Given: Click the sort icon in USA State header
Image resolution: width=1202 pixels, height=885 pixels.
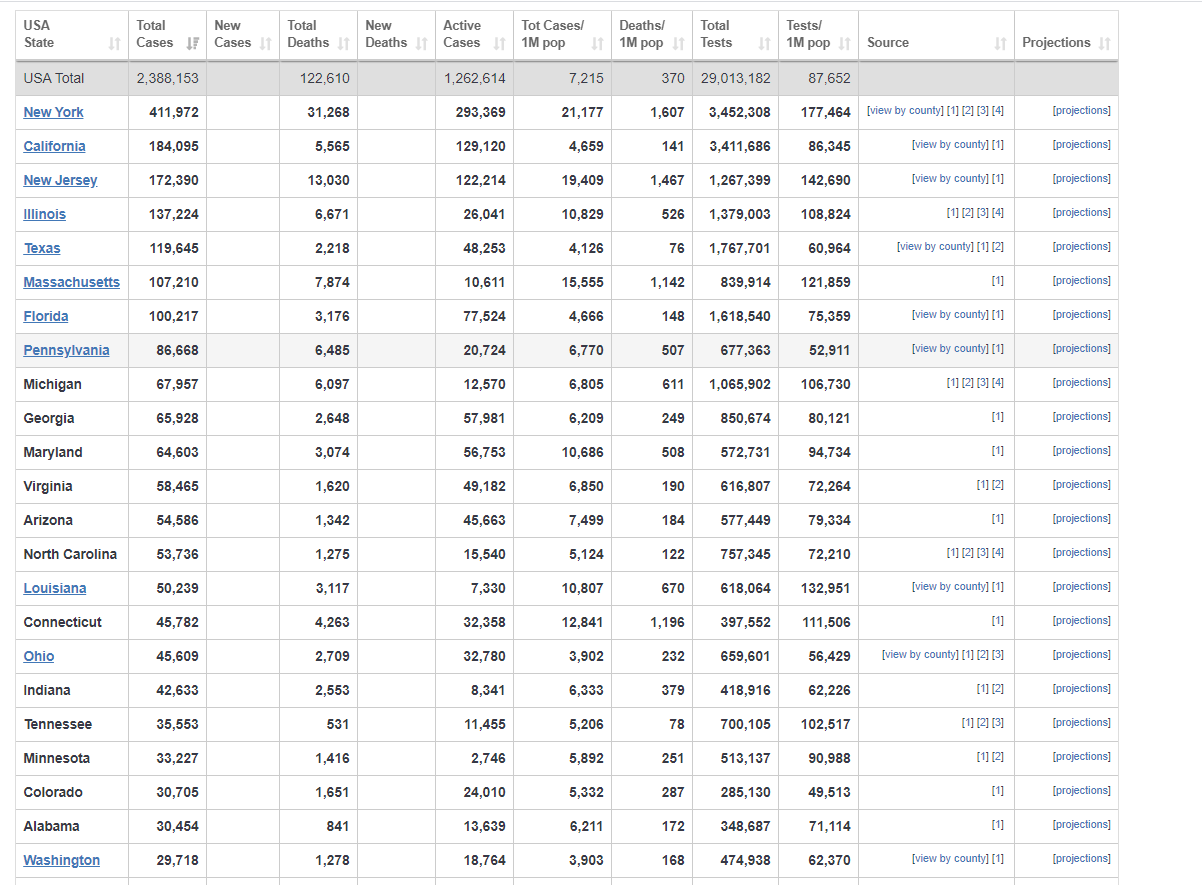Looking at the screenshot, I should pos(114,44).
